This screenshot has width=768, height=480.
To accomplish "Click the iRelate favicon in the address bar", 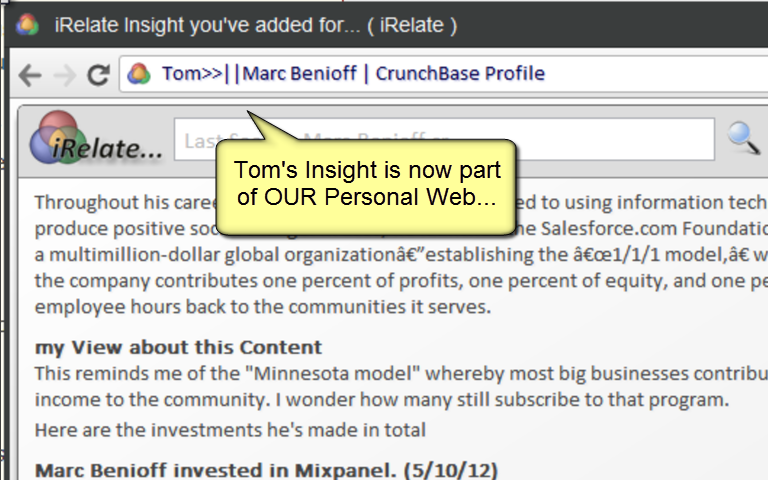I will pos(139,74).
